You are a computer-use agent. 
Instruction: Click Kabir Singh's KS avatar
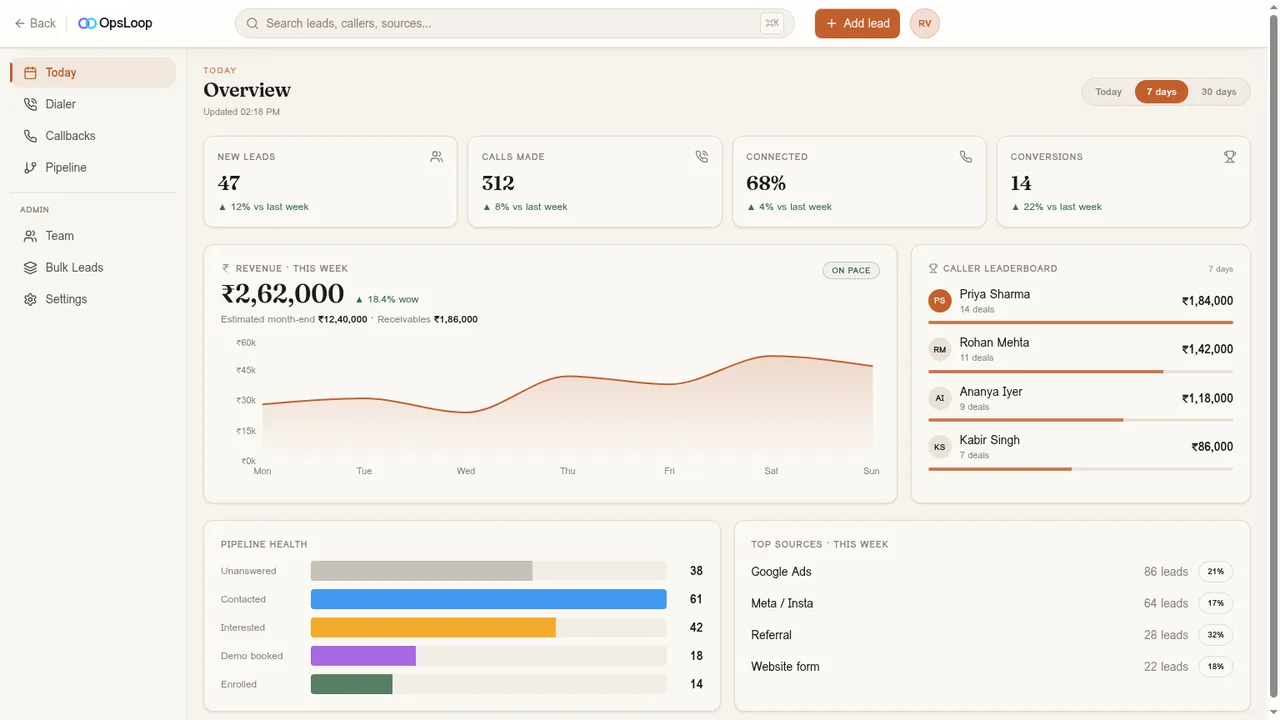point(939,447)
